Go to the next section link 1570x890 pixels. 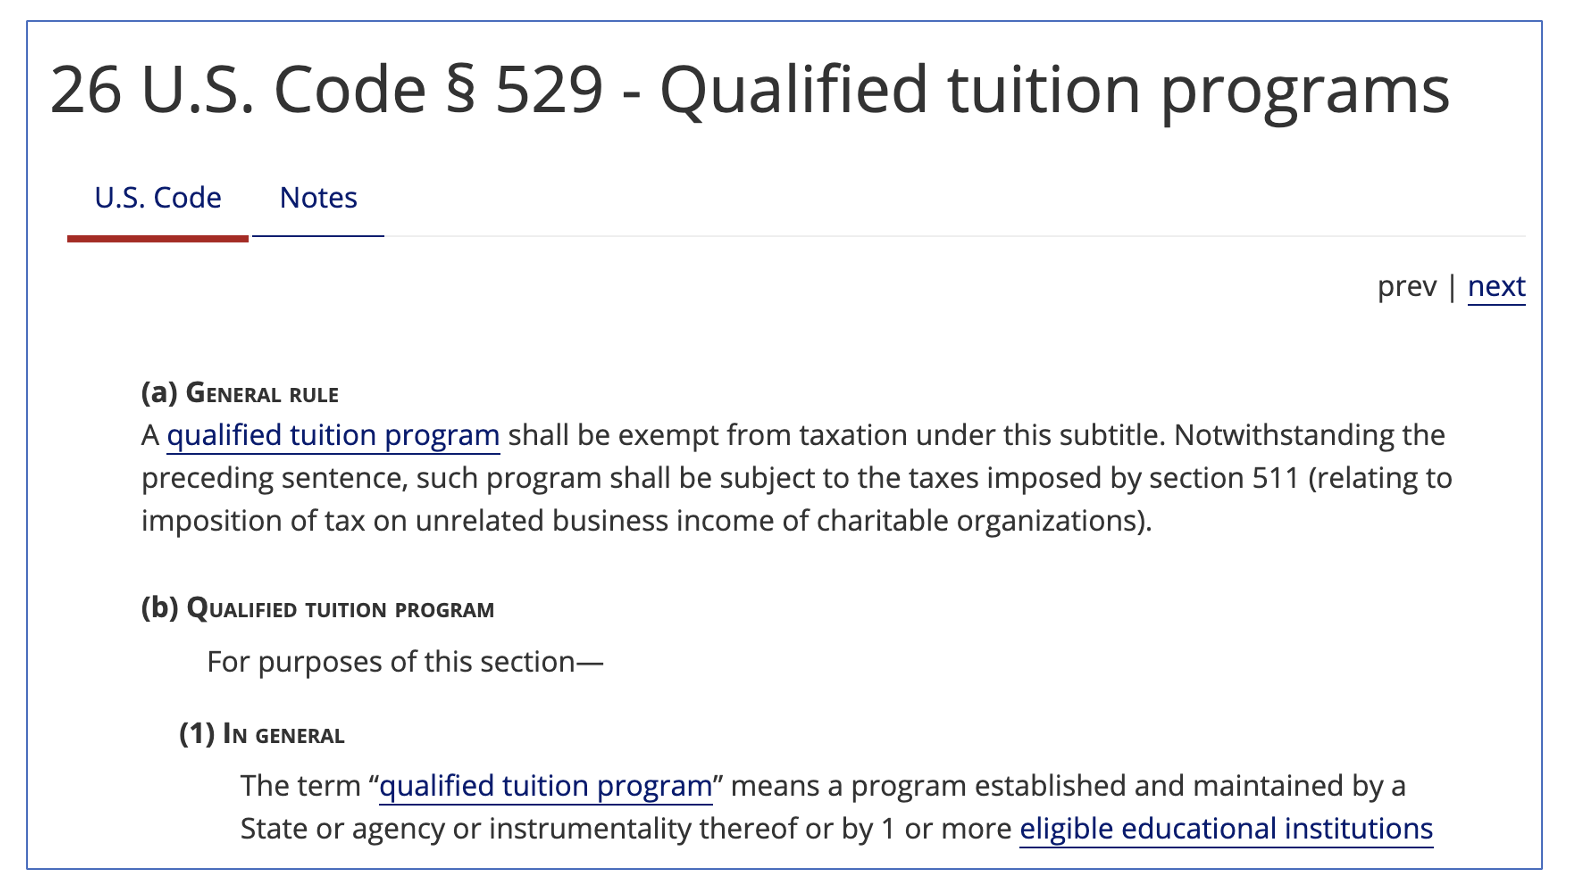[x=1496, y=287]
